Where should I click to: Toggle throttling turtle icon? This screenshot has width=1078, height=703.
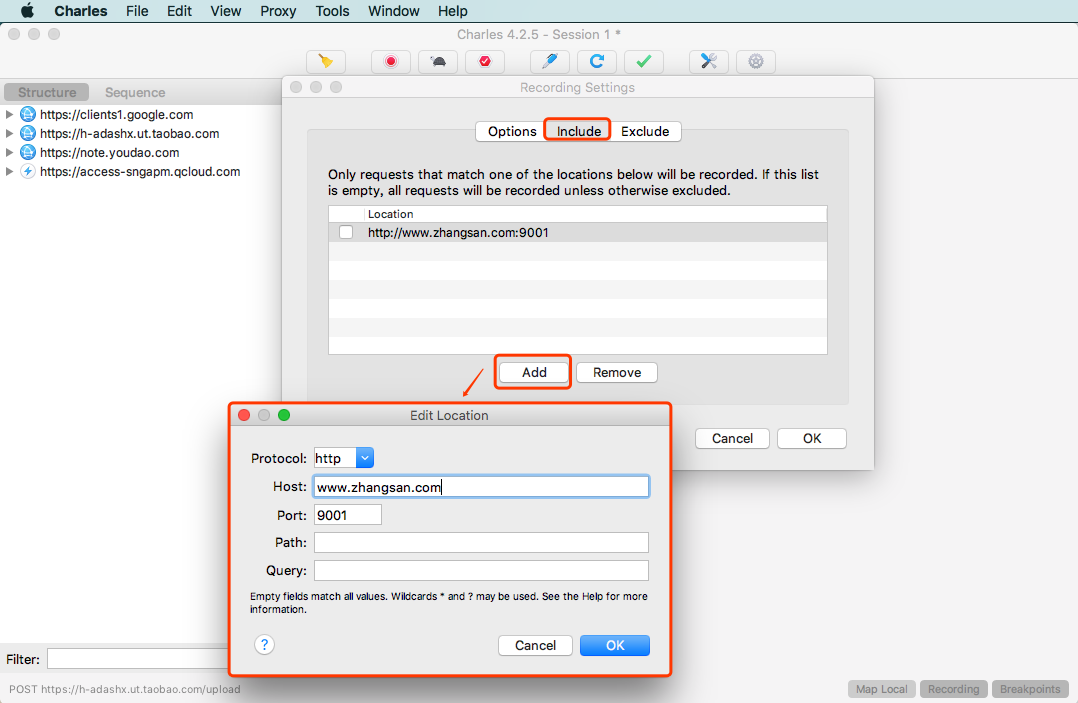[438, 62]
